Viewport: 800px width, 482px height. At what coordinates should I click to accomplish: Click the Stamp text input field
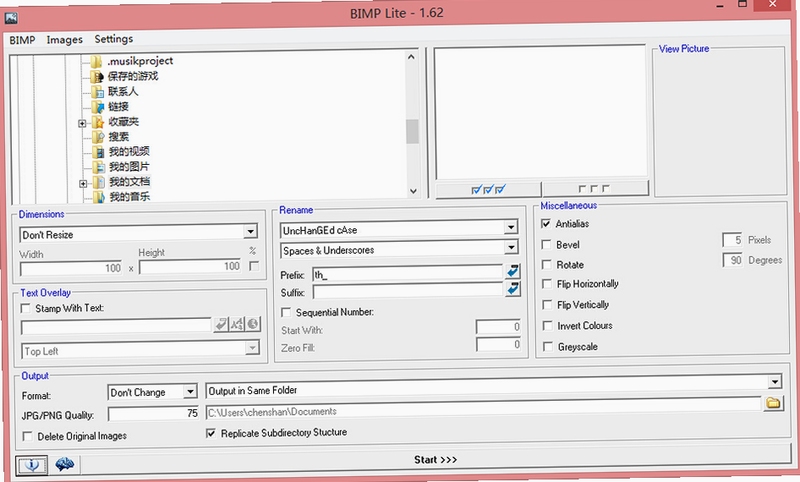116,326
